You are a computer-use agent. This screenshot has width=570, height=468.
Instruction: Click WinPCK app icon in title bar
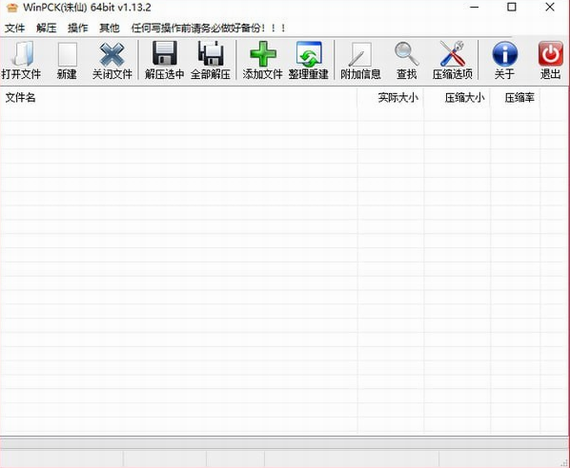[x=12, y=8]
